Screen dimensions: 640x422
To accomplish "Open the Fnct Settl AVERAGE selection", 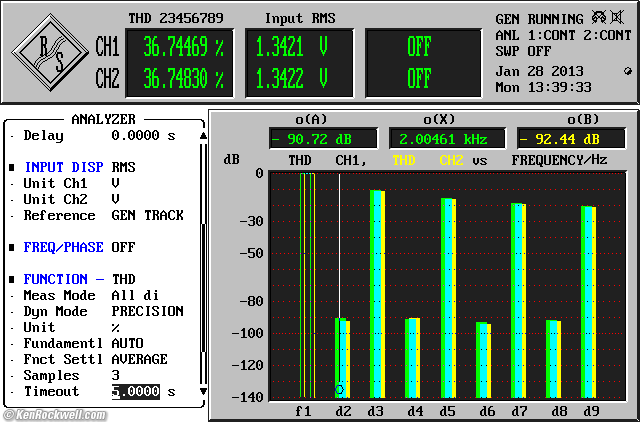I will click(139, 359).
